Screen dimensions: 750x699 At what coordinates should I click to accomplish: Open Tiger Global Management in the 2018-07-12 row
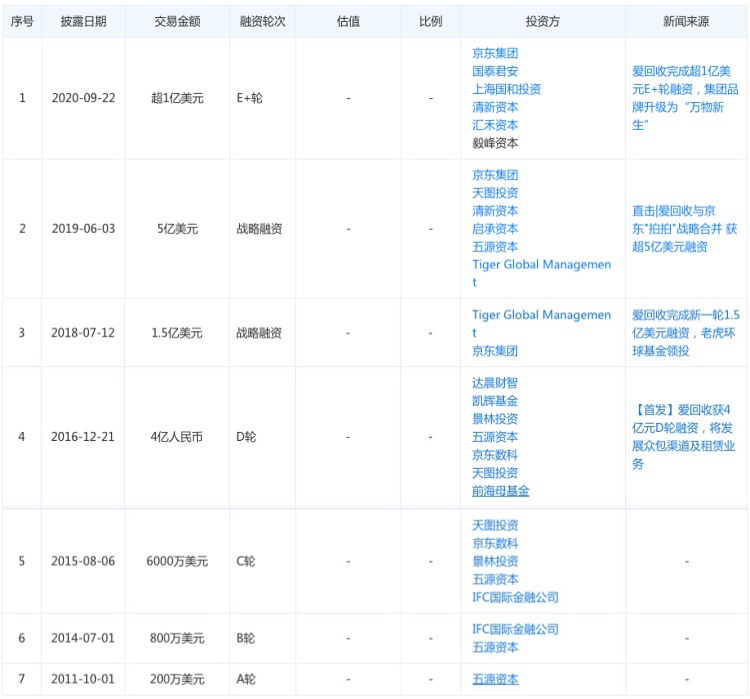point(541,315)
